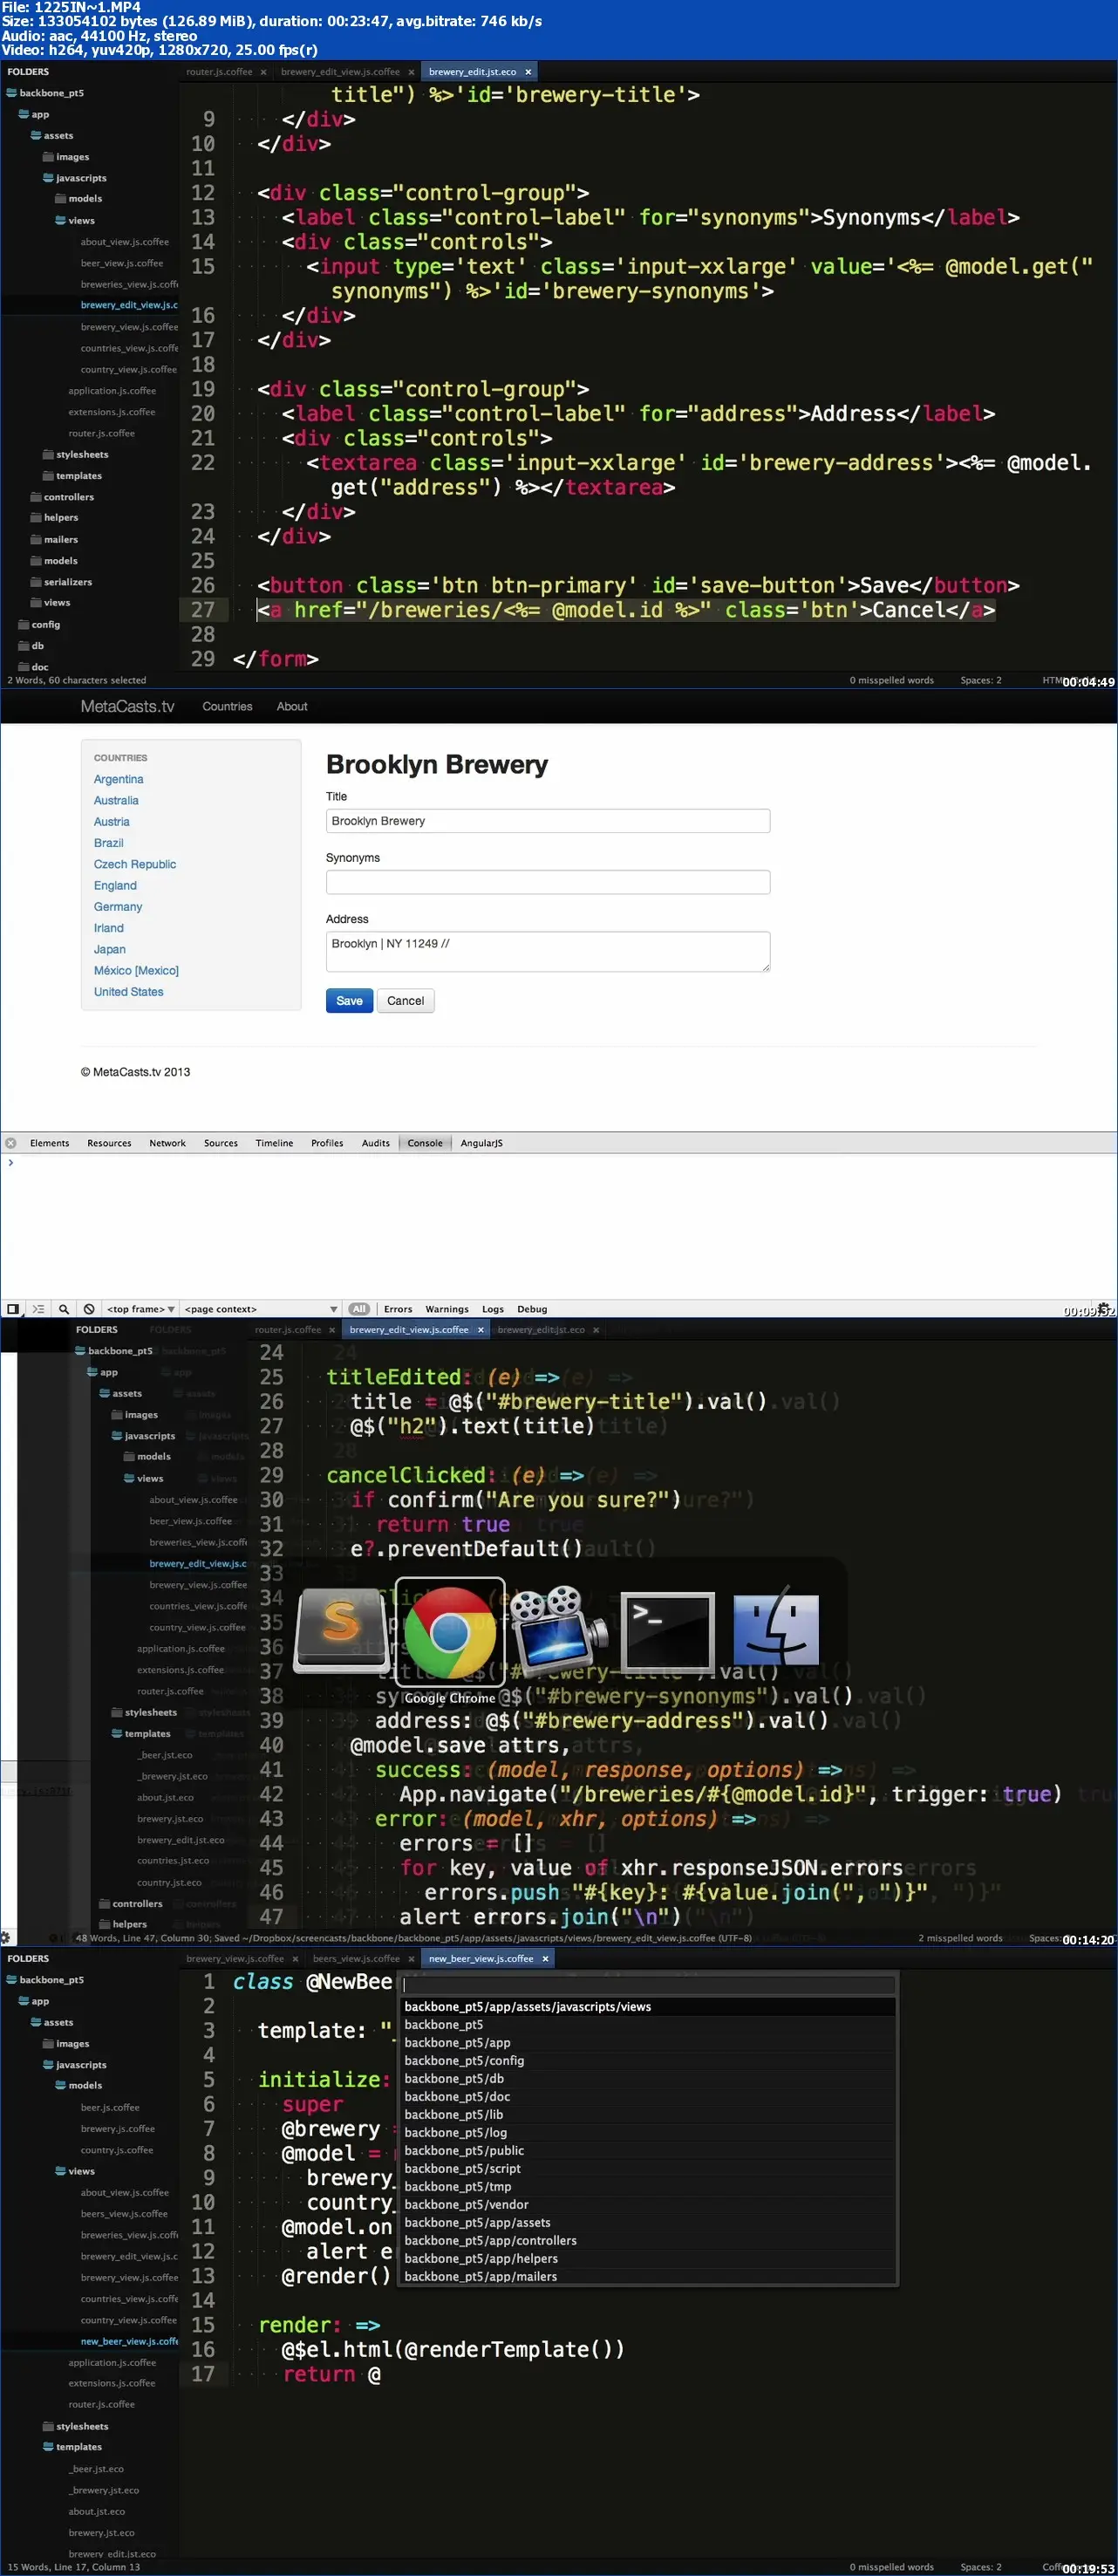Switch to the AngularJS DevTools tab

pyautogui.click(x=481, y=1143)
